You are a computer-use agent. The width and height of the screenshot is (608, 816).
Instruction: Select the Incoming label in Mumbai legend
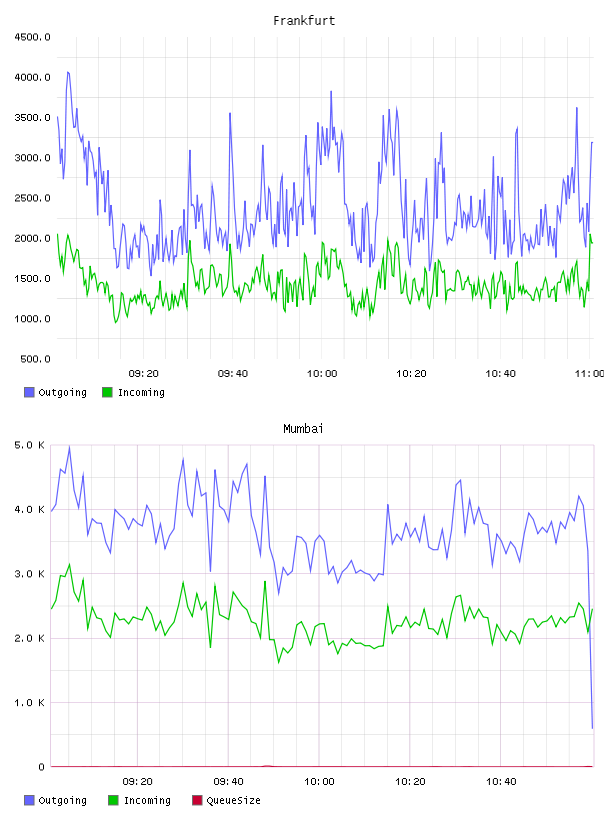147,800
